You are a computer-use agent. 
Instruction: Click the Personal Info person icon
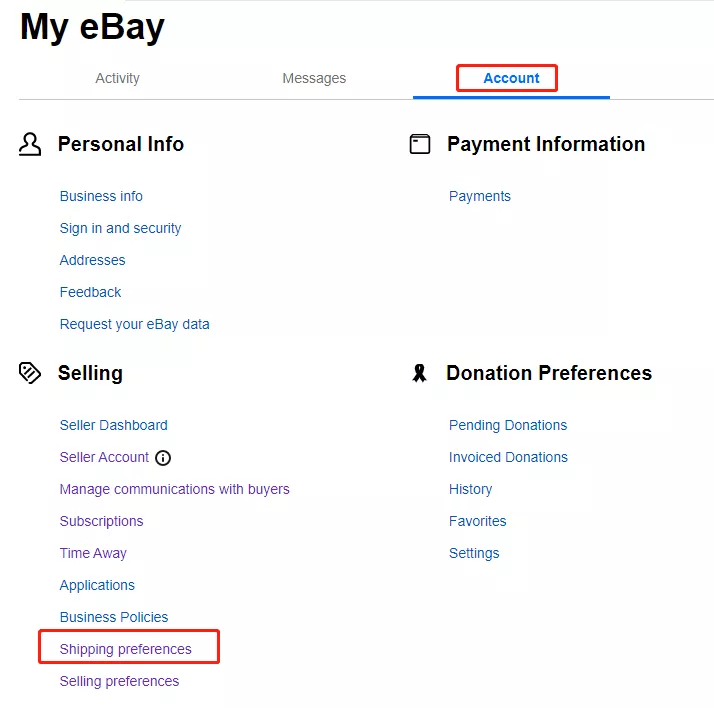[x=30, y=145]
